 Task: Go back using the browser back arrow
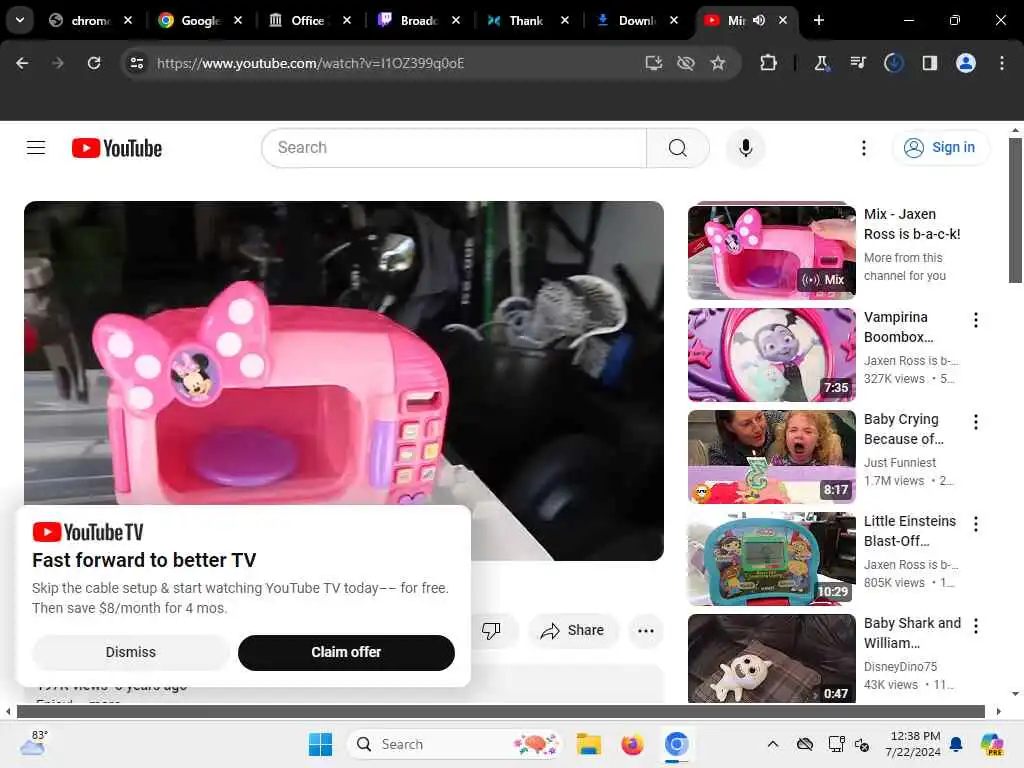[22, 63]
